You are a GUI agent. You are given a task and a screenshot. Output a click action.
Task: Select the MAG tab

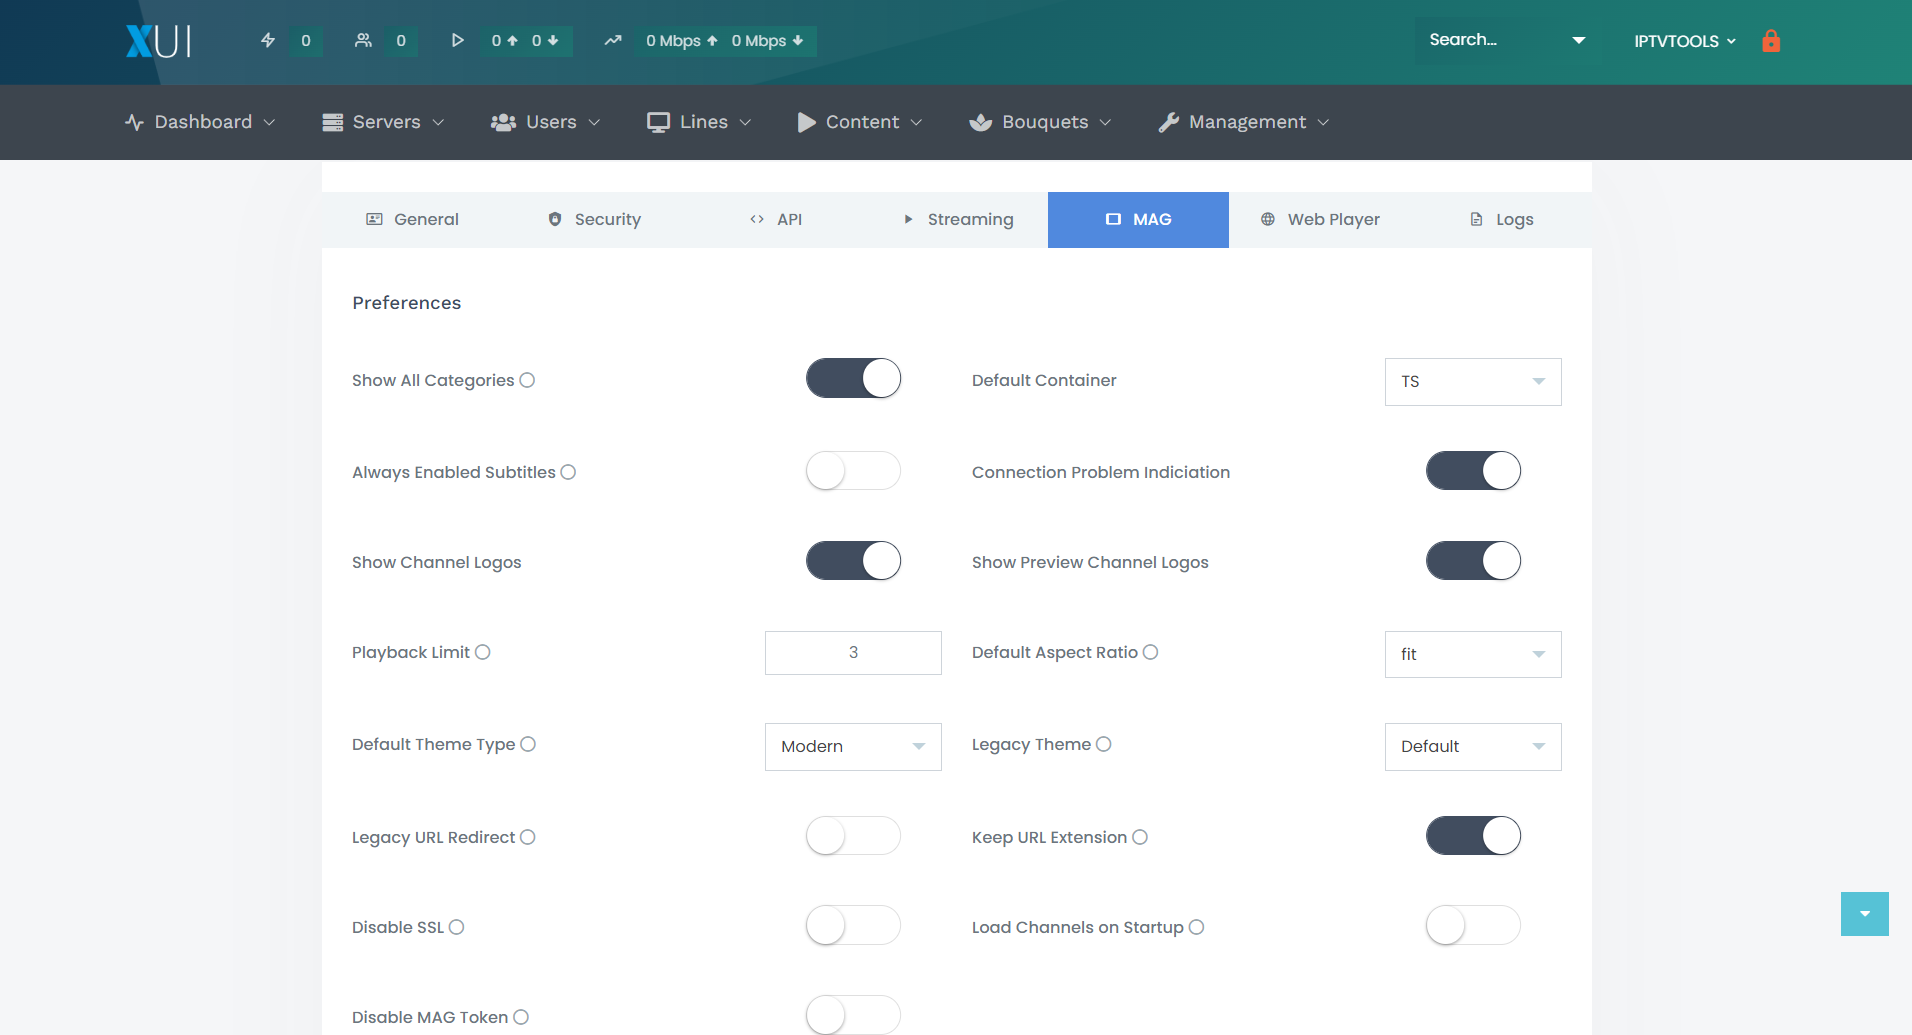point(1138,220)
